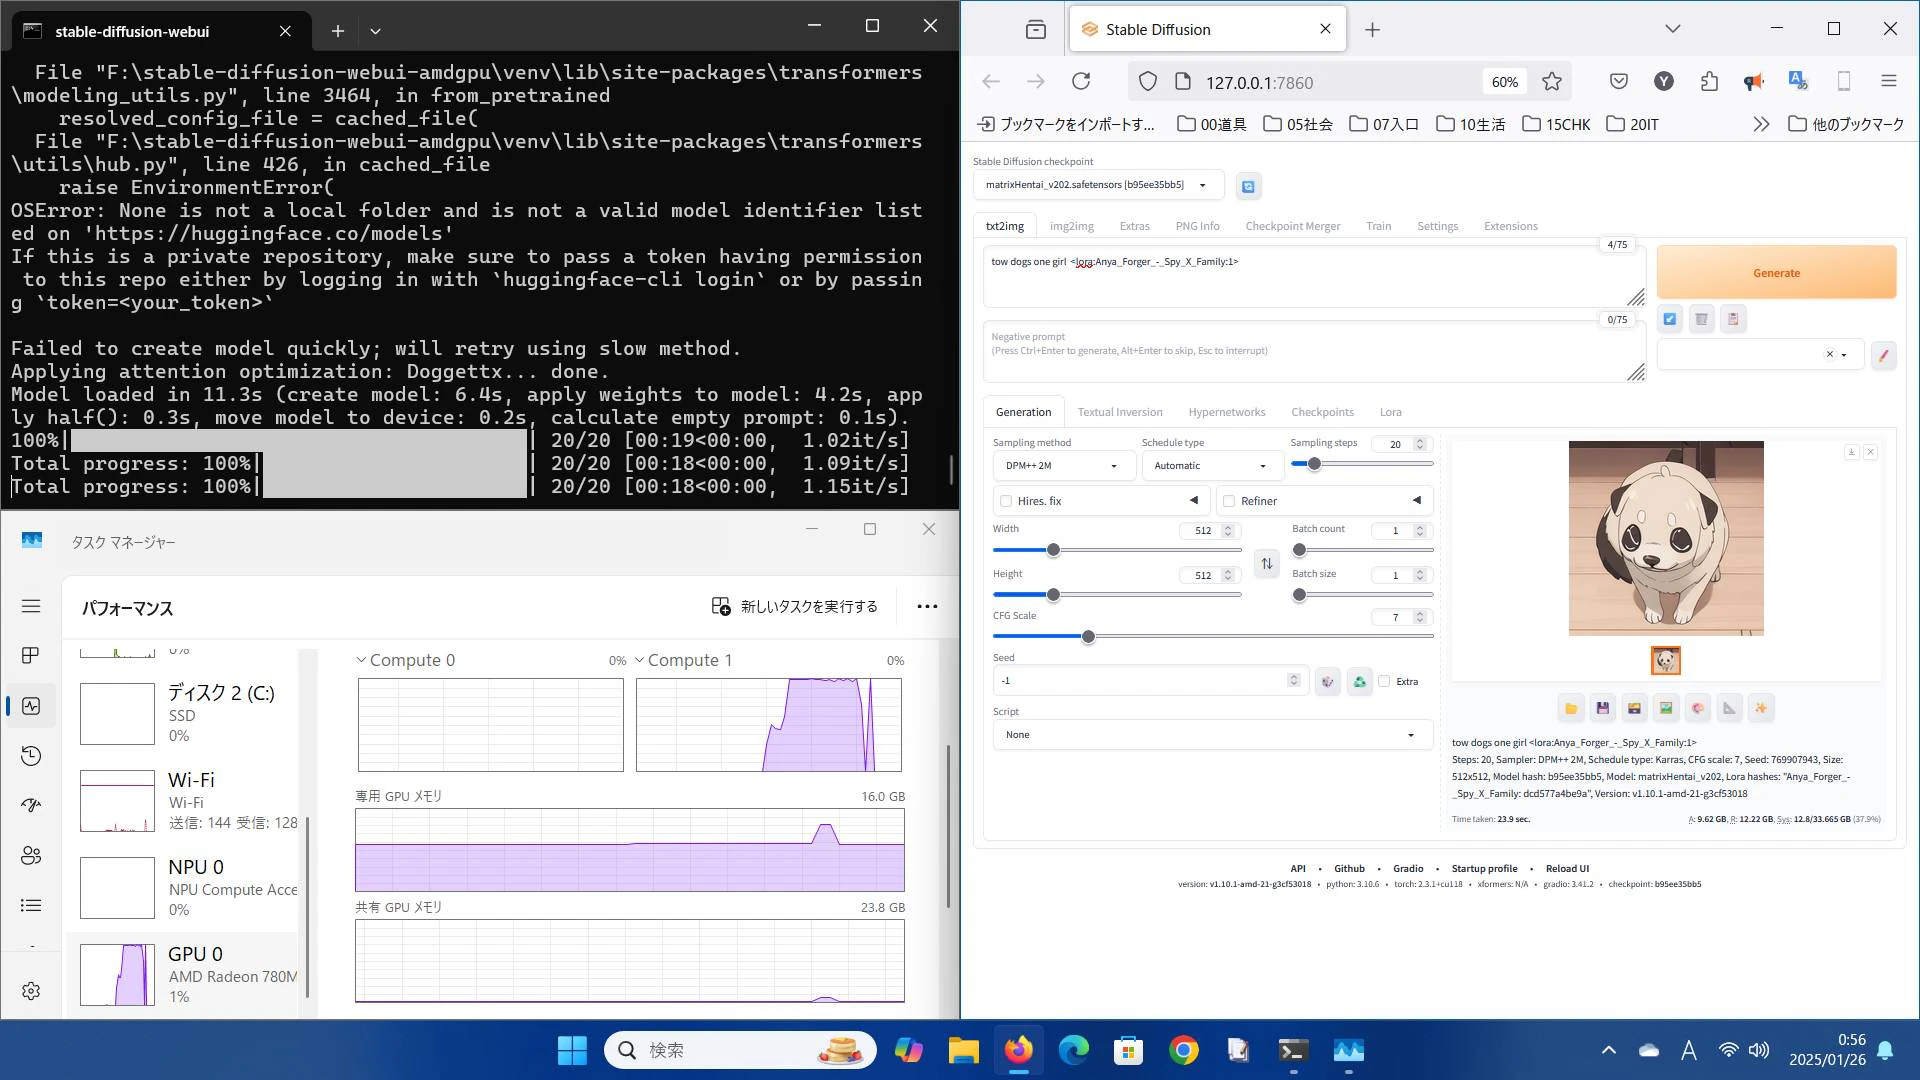This screenshot has width=1920, height=1080.
Task: Open the Task Manager settings gear
Action: coord(31,990)
